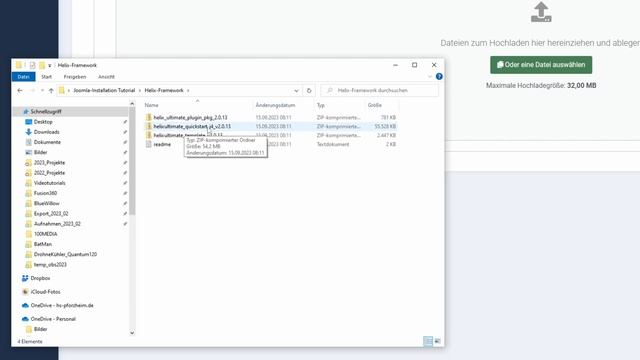Open Export_2023_02 folder in sidebar
640x360 pixels.
(51, 213)
